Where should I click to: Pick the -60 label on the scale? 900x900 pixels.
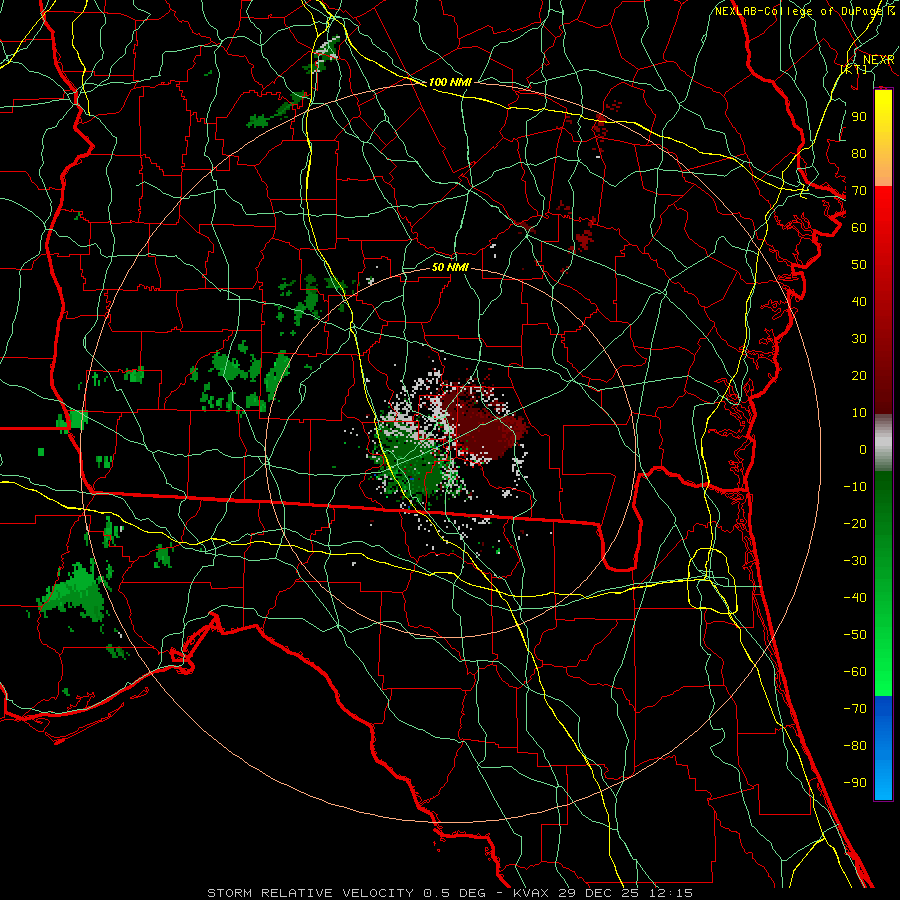coord(855,672)
